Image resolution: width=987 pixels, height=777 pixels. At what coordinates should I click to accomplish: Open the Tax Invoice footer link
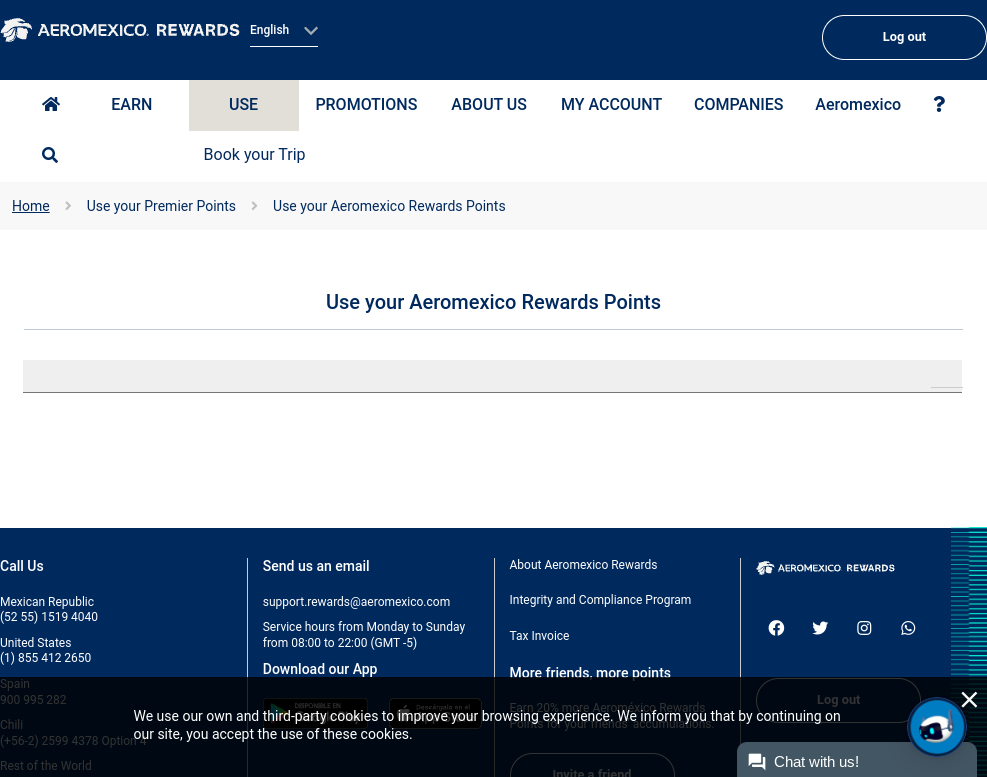pyautogui.click(x=539, y=636)
